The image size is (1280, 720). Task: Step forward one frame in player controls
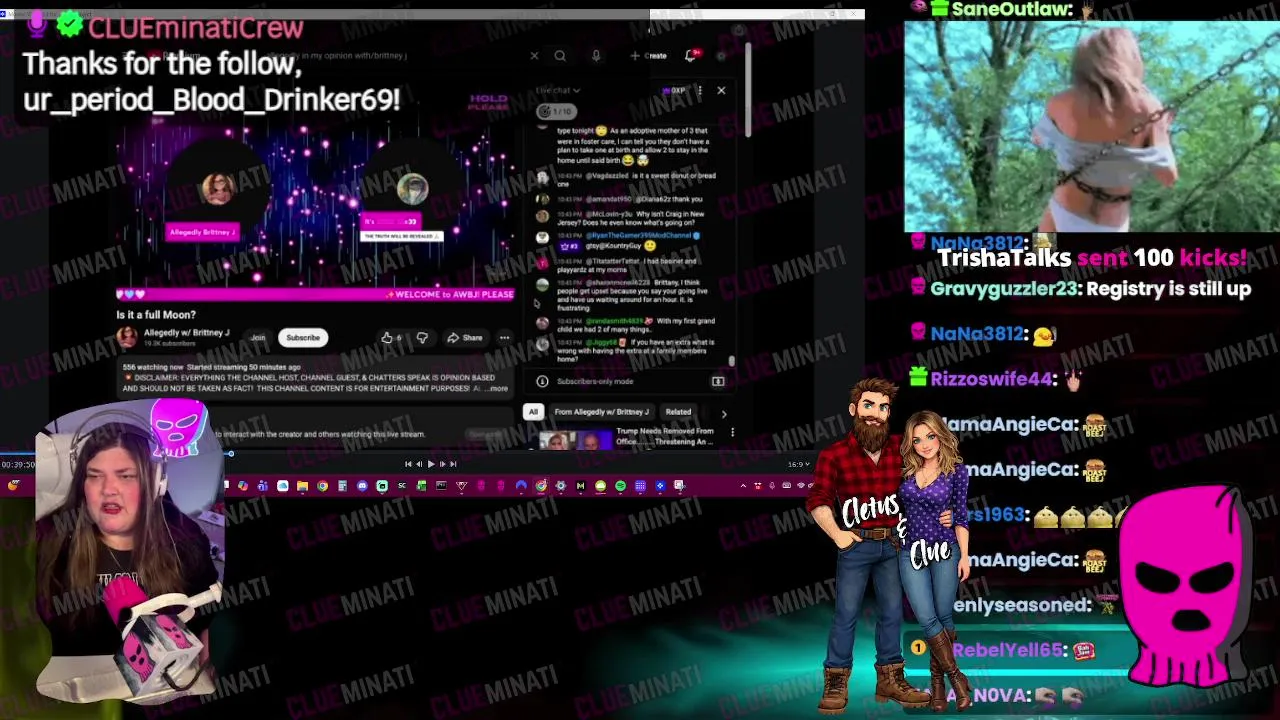(442, 464)
